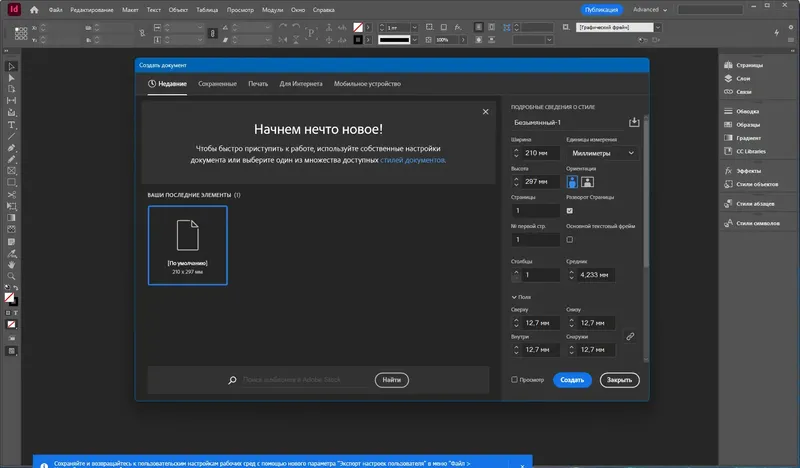800x468 pixels.
Task: Click the Закрыть button
Action: pyautogui.click(x=620, y=380)
